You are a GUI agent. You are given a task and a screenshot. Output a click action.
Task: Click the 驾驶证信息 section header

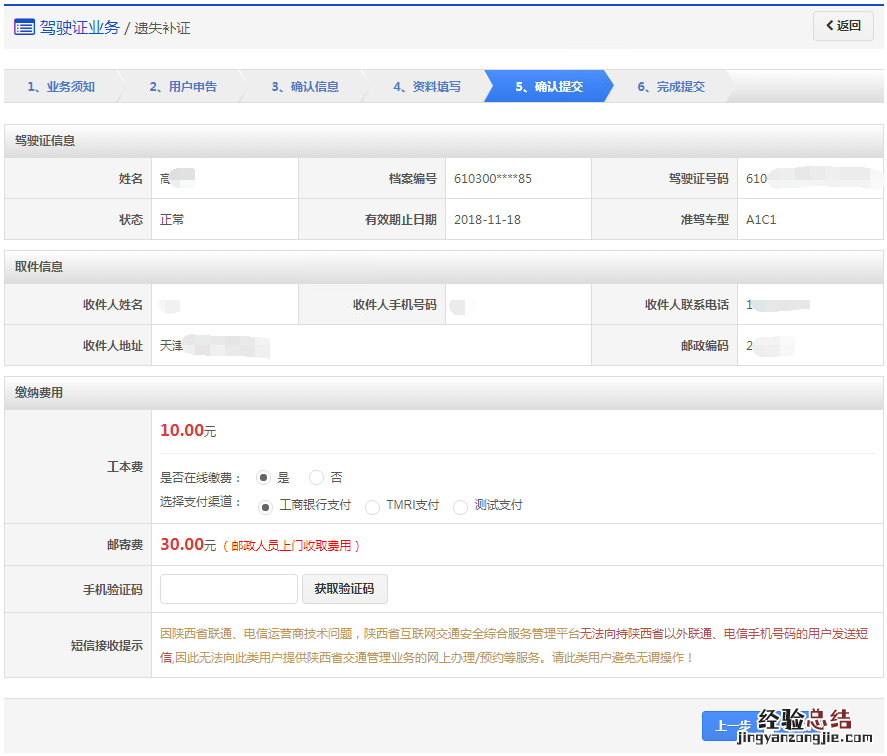(45, 141)
